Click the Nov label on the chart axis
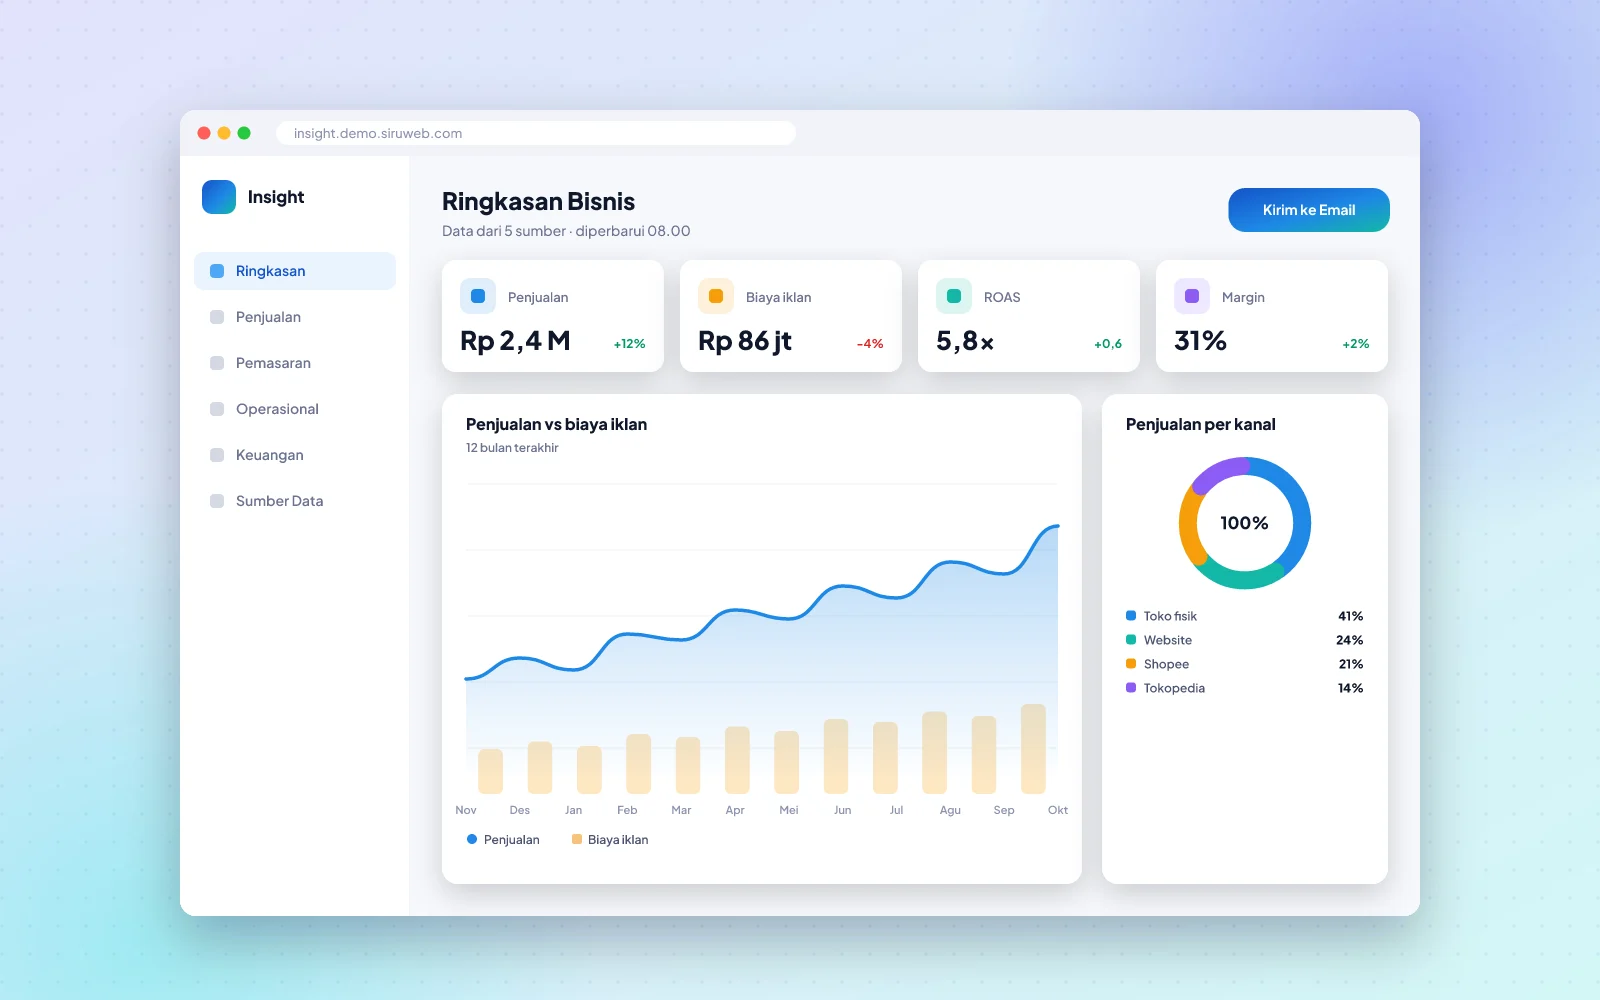The image size is (1600, 1000). 466,810
